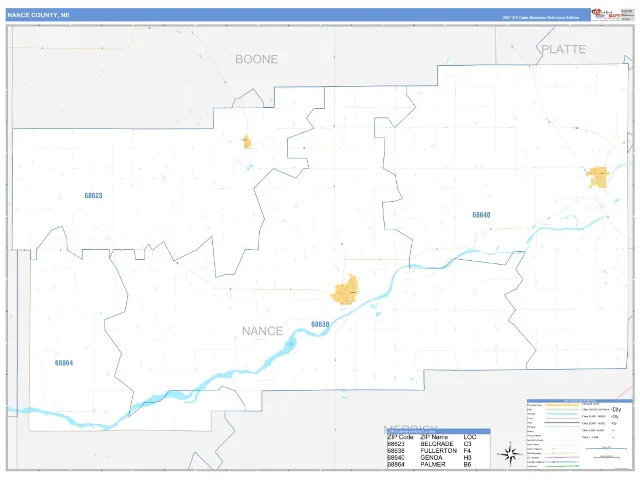Image resolution: width=640 pixels, height=480 pixels.
Task: Select the BOONE county label
Action: tap(257, 59)
